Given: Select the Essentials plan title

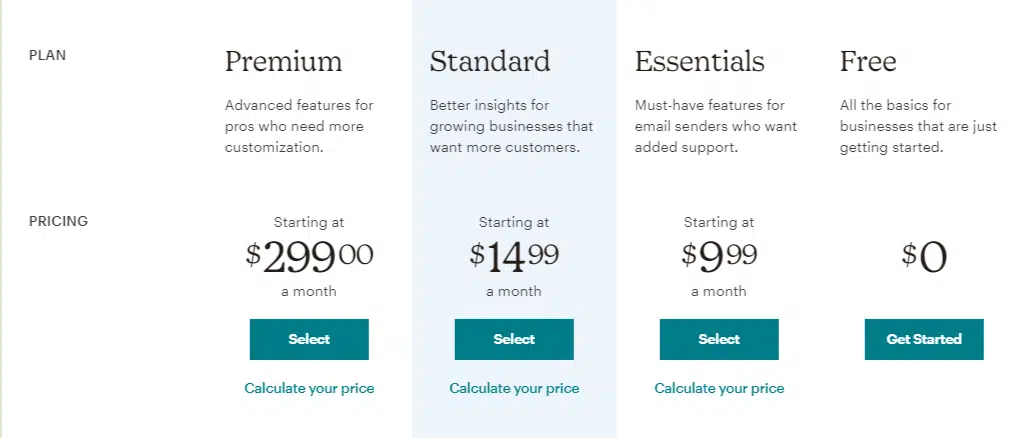Looking at the screenshot, I should 699,62.
